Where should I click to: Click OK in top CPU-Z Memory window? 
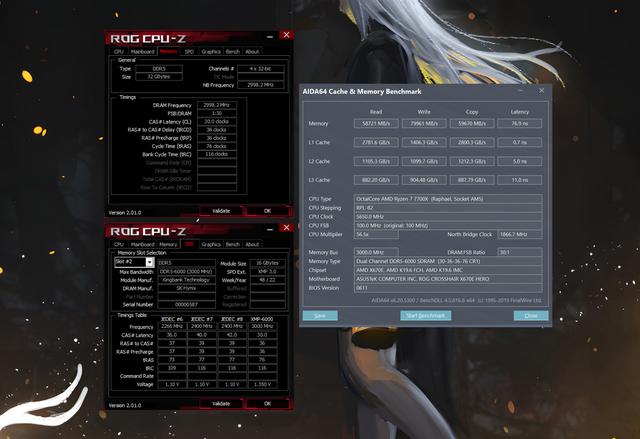(x=267, y=211)
